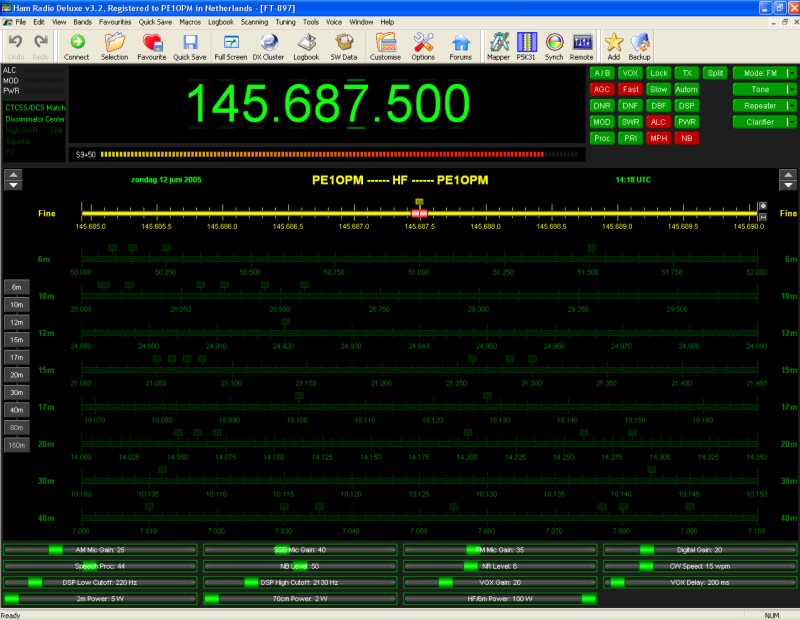Select the 15m band button
Image resolution: width=800 pixels, height=620 pixels.
[17, 340]
